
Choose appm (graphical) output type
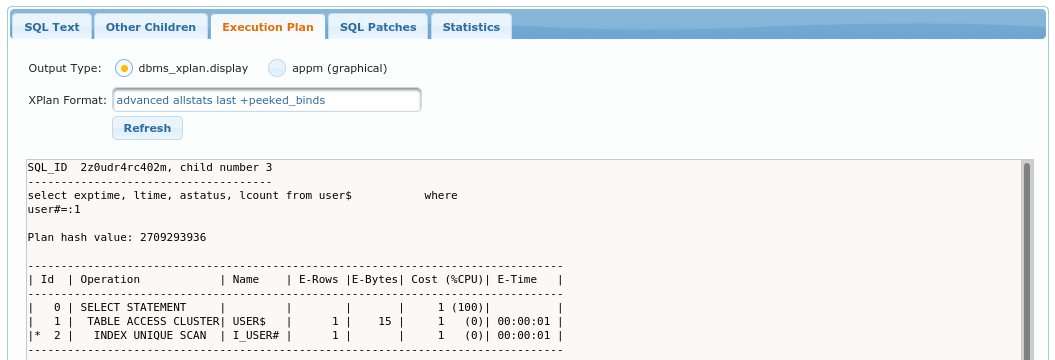[x=277, y=68]
